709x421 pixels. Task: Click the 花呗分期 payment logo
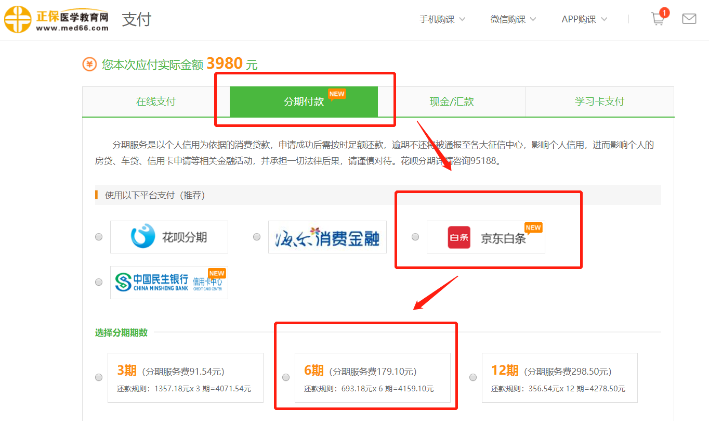pyautogui.click(x=169, y=237)
